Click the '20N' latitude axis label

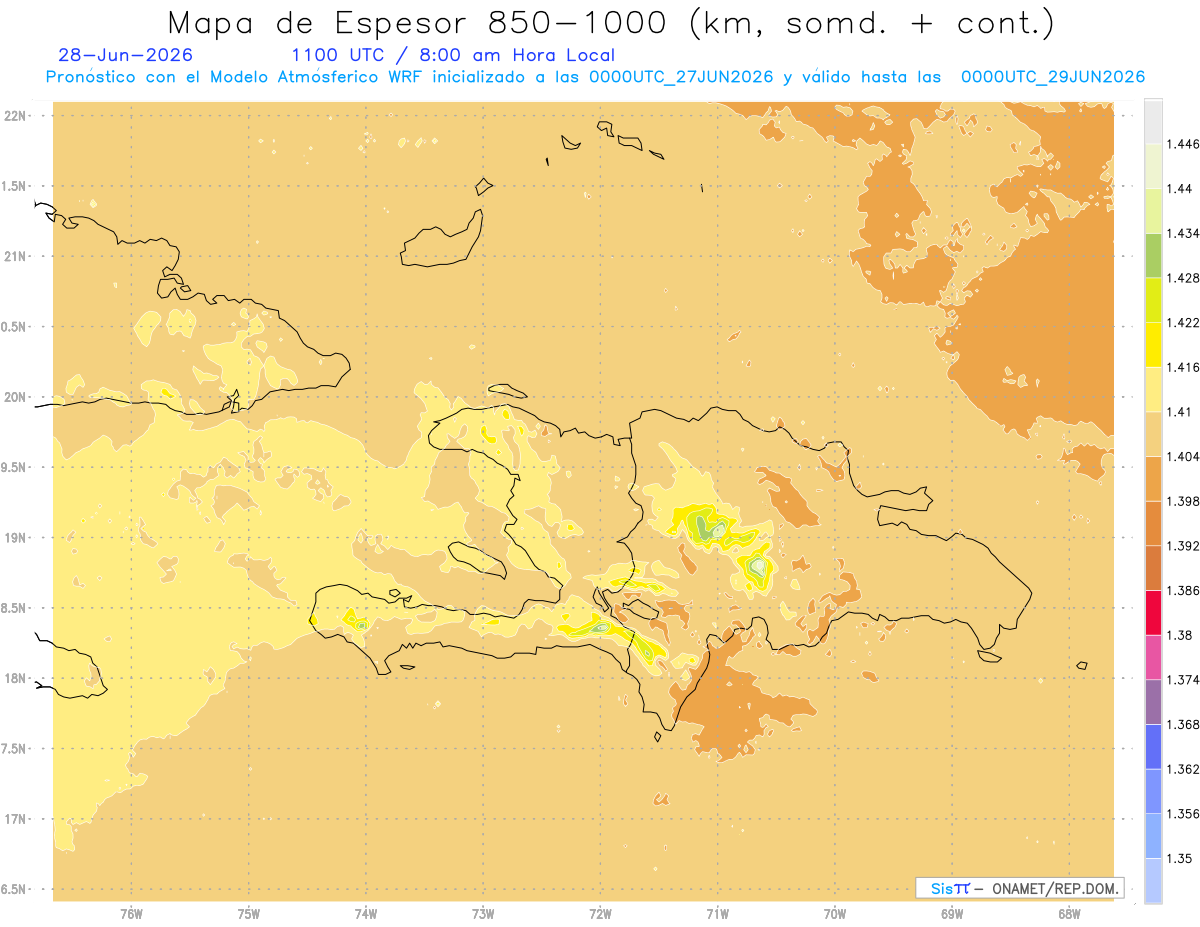point(15,397)
